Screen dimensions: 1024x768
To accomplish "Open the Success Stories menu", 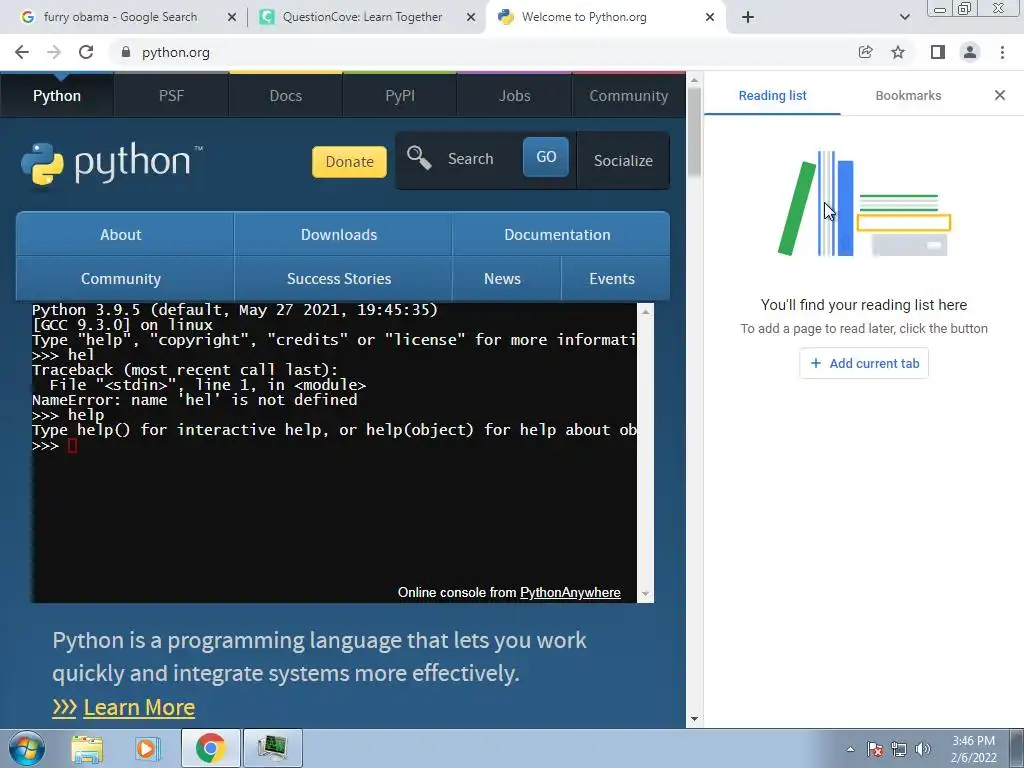I will 339,278.
